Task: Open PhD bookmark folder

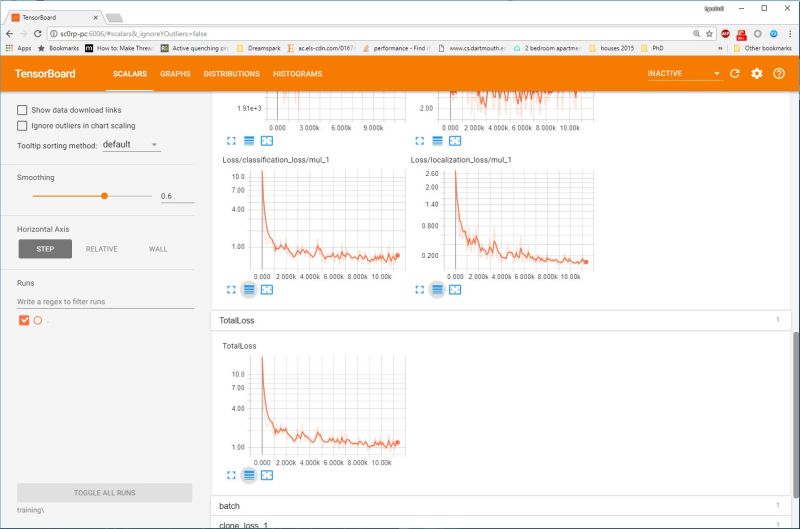Action: pos(653,48)
